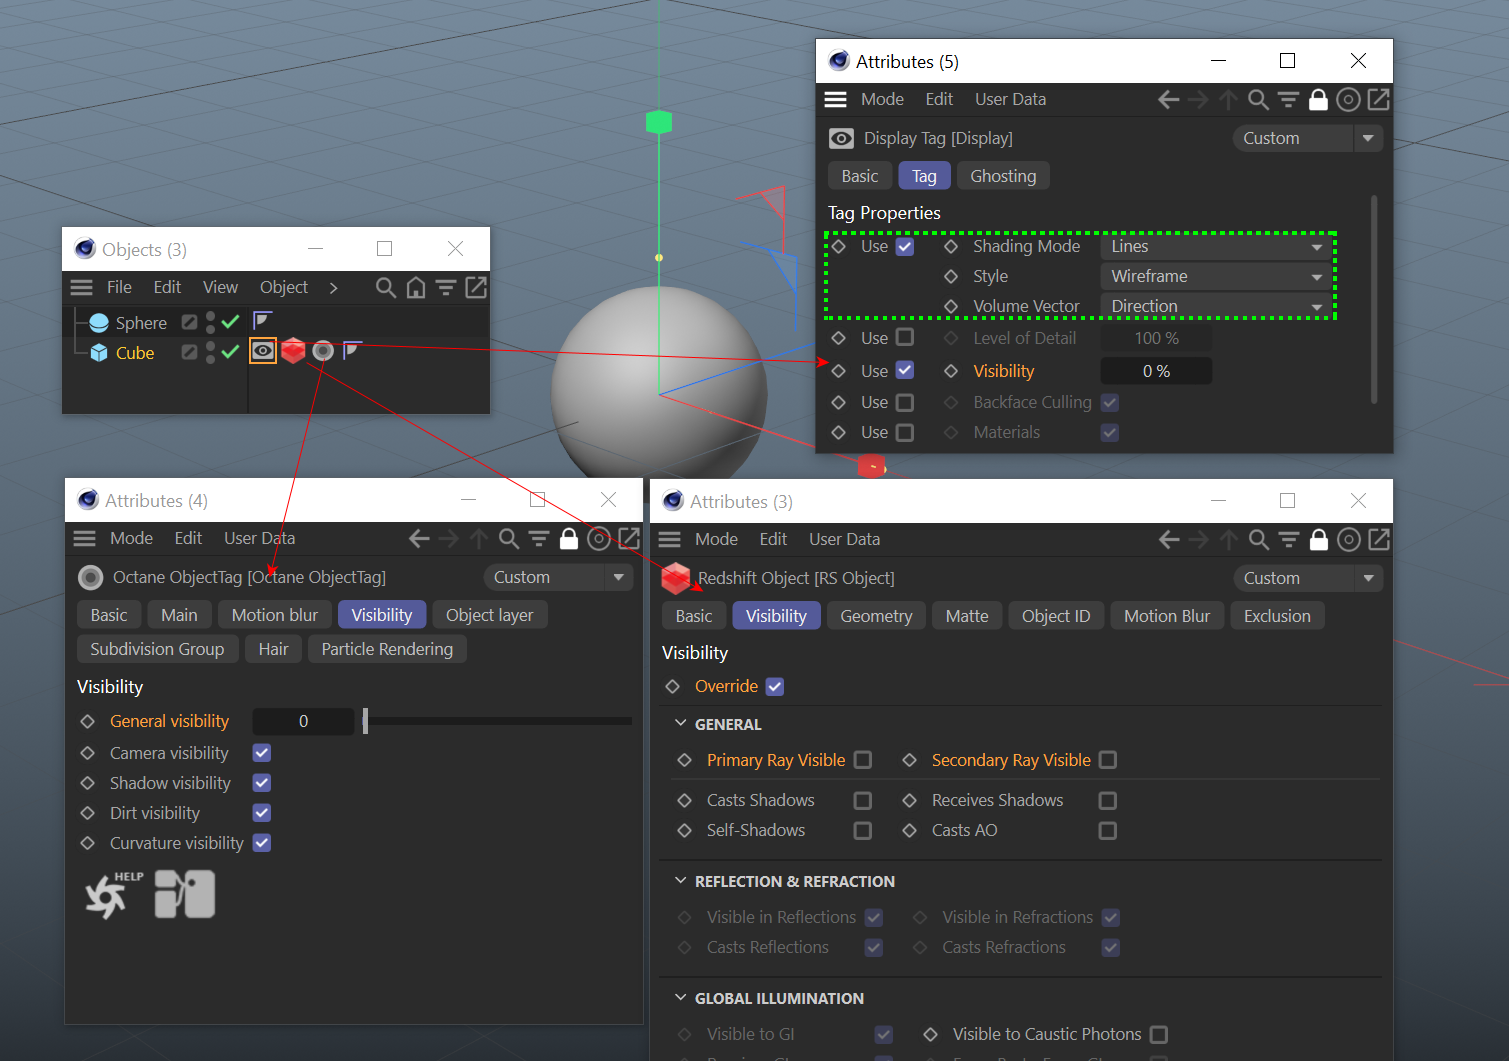Viewport: 1509px width, 1061px height.
Task: Open Volume Vector Direction dropdown
Action: point(1217,306)
